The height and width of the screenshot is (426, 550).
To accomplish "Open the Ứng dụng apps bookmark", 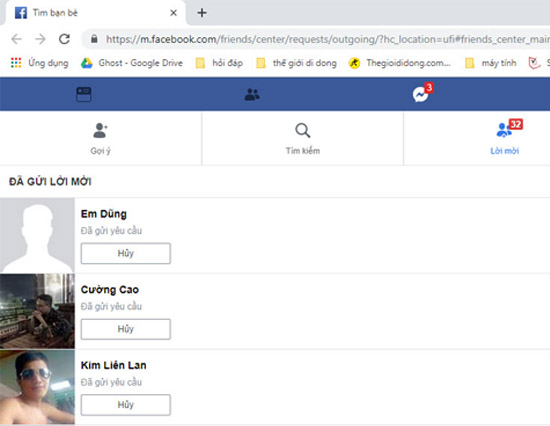I will pyautogui.click(x=40, y=63).
